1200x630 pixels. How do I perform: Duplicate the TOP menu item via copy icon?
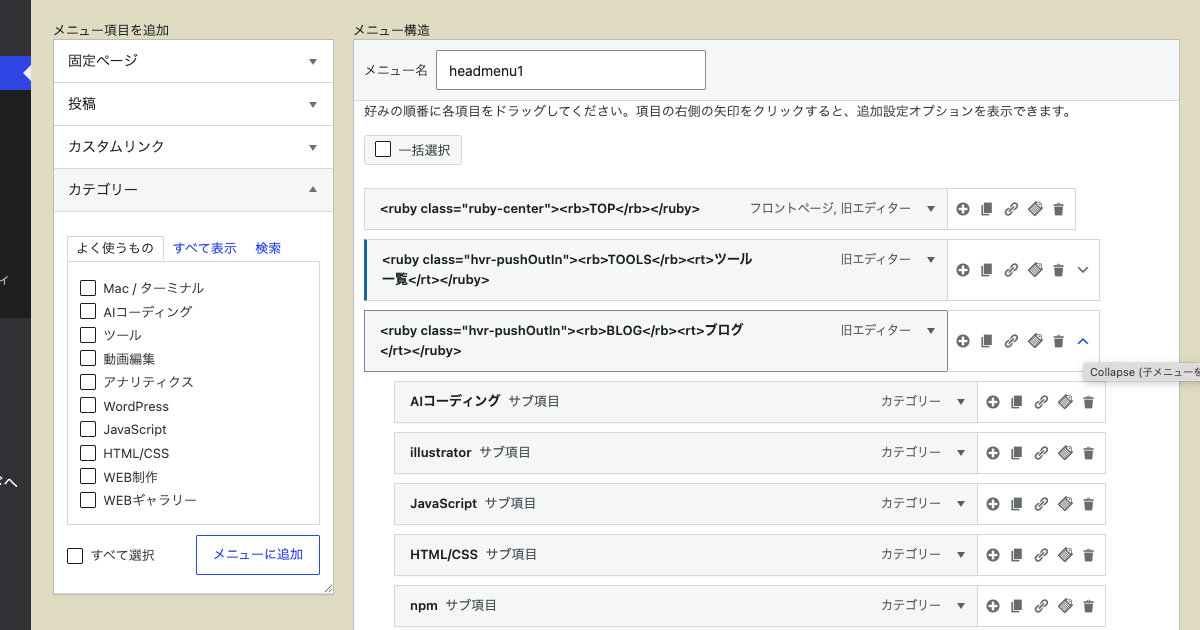tap(987, 209)
